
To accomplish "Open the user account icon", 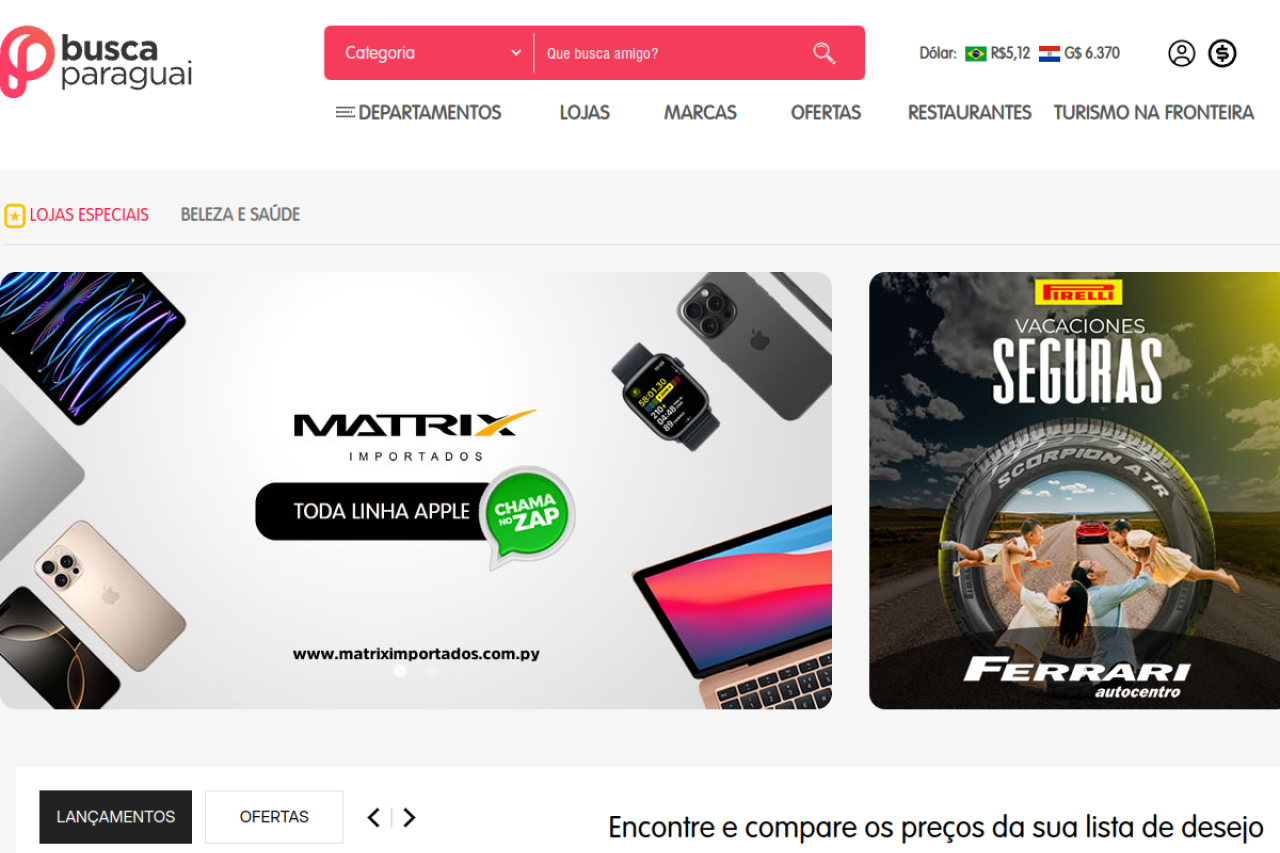I will pos(1182,53).
